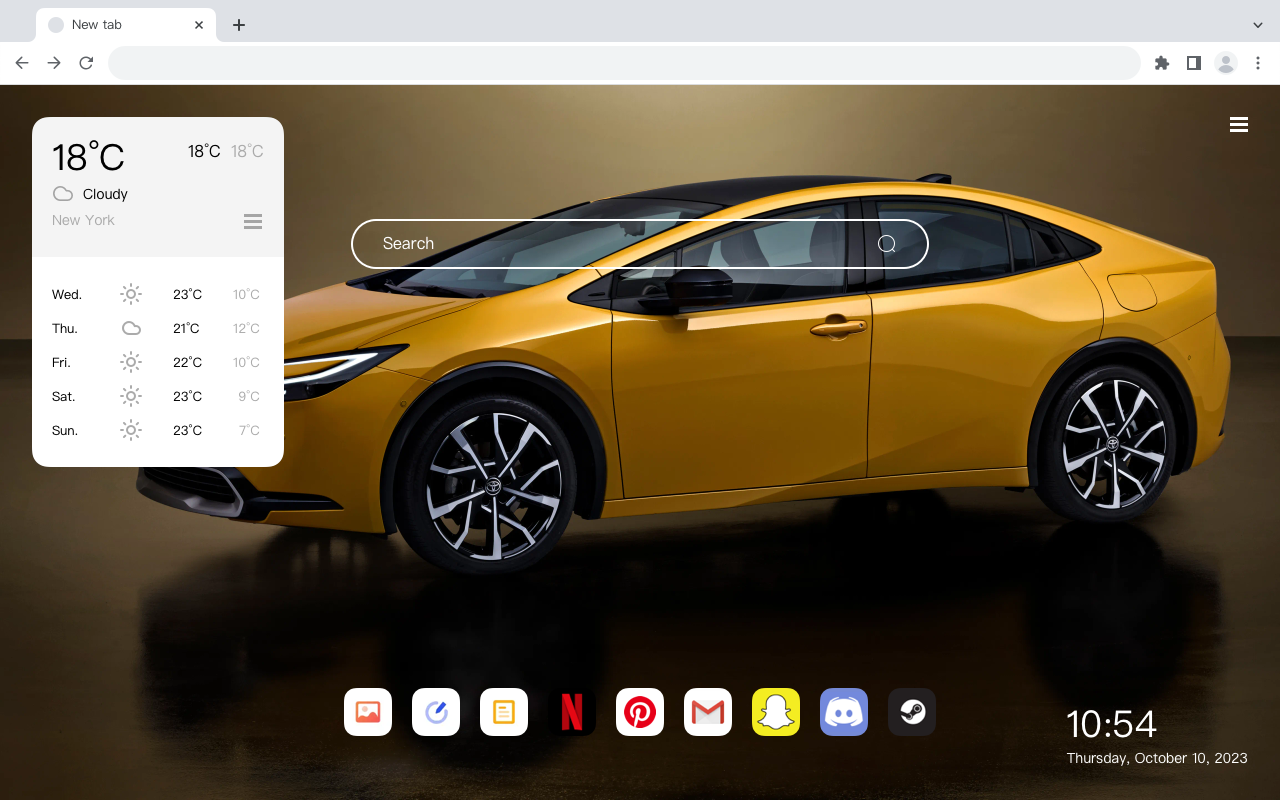
Task: Click the Wed. day label
Action: 67,294
